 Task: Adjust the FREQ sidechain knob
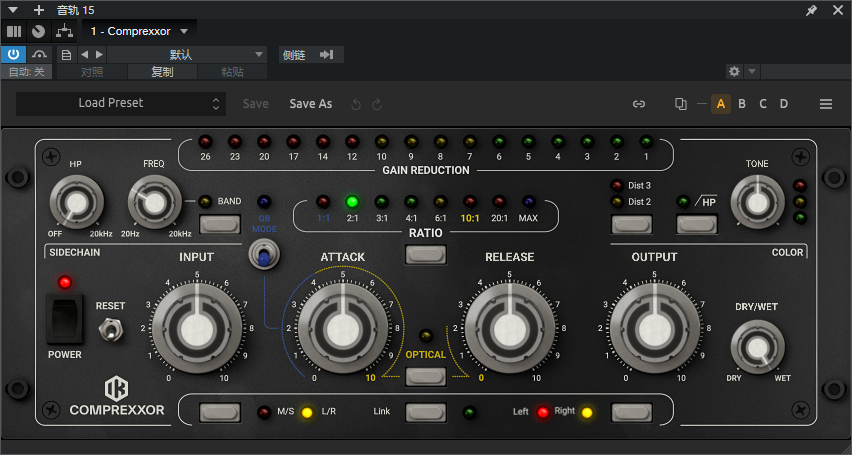[155, 202]
